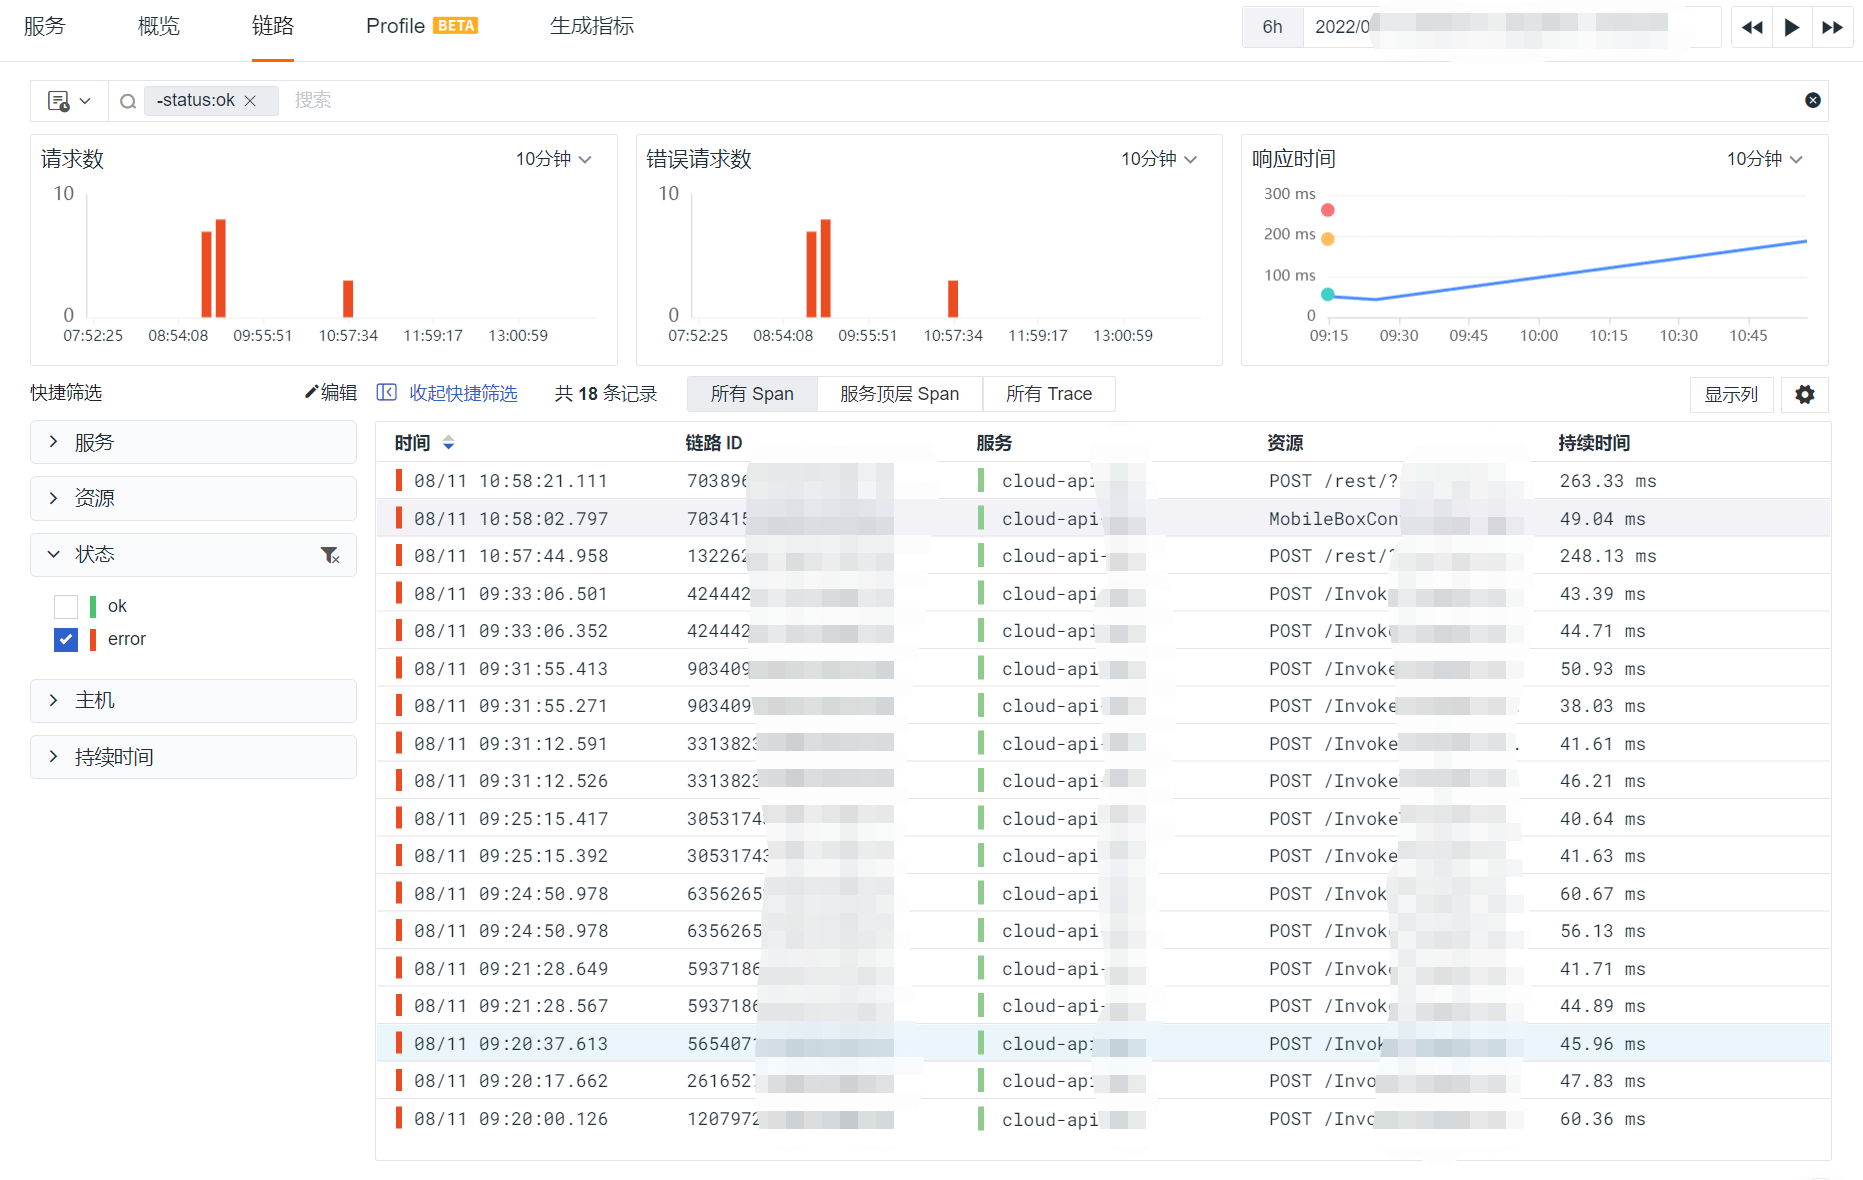Open the saved search list icon
1863x1180 pixels.
point(58,101)
